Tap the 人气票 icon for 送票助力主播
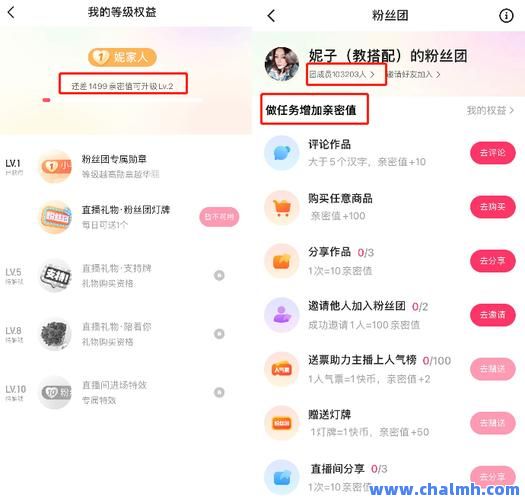The height and width of the screenshot is (500, 525). (x=282, y=369)
